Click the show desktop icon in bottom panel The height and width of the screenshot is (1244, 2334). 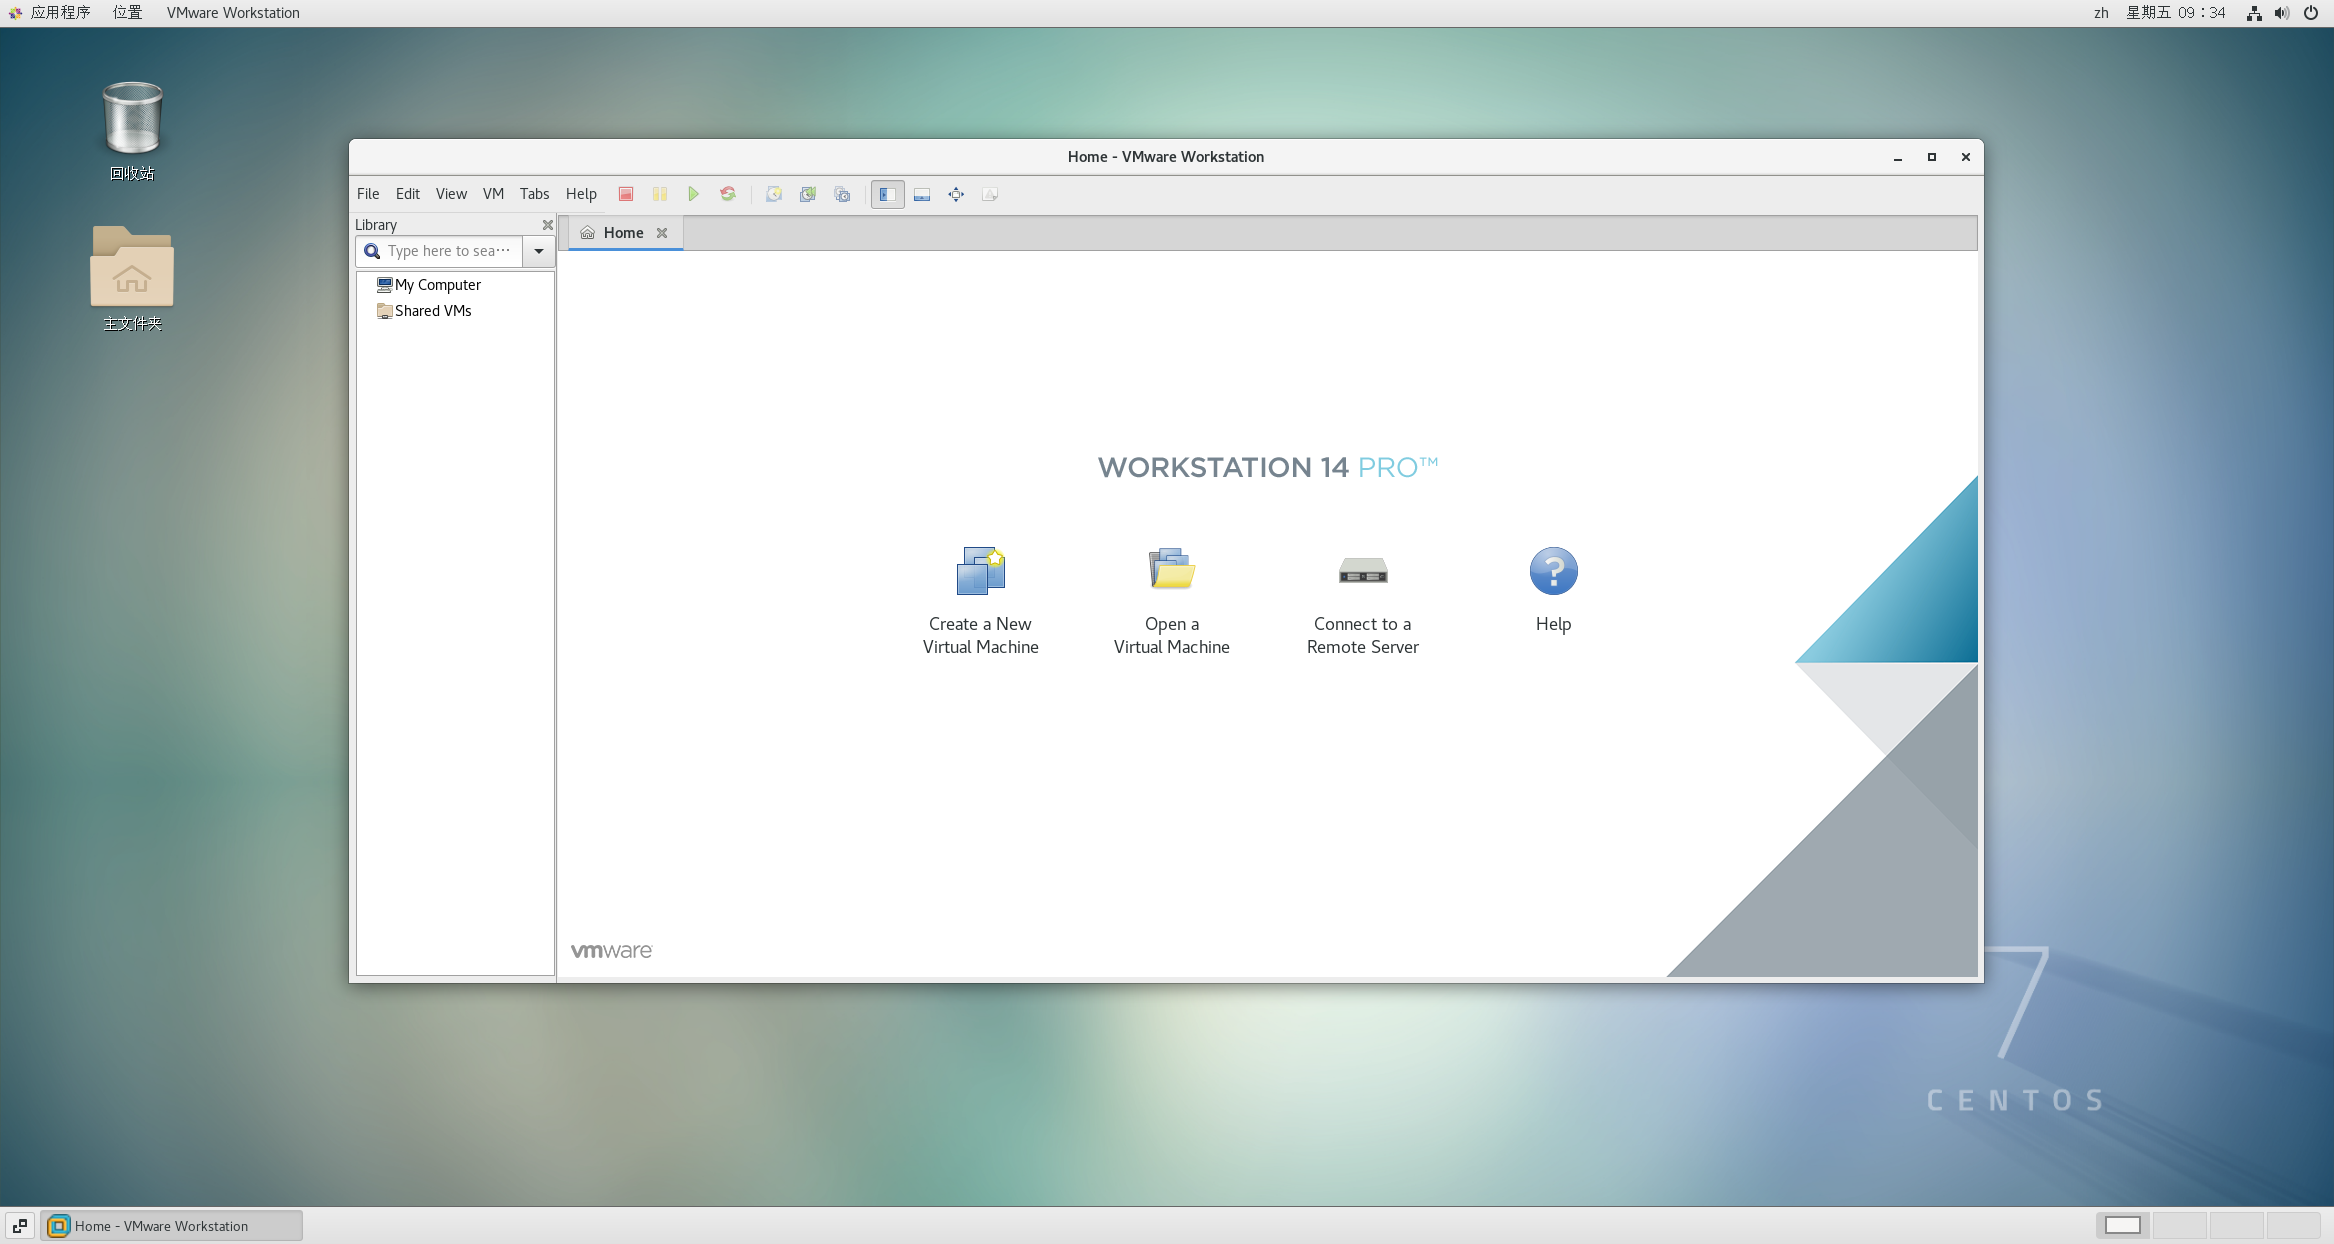(20, 1225)
